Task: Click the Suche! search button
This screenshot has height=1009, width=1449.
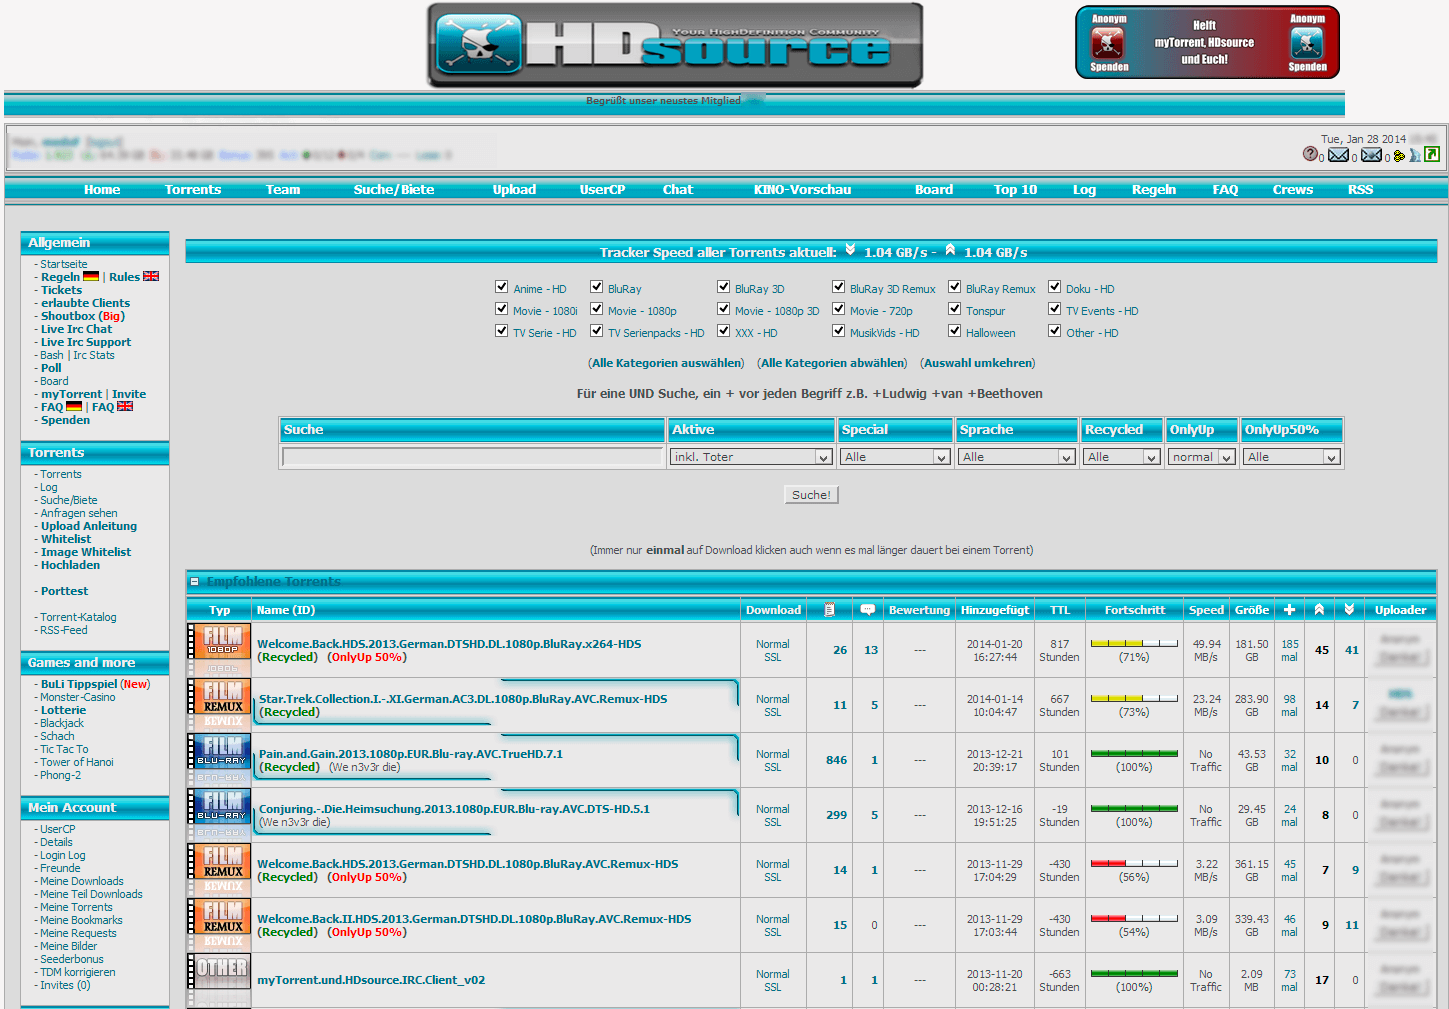Action: click(x=811, y=495)
